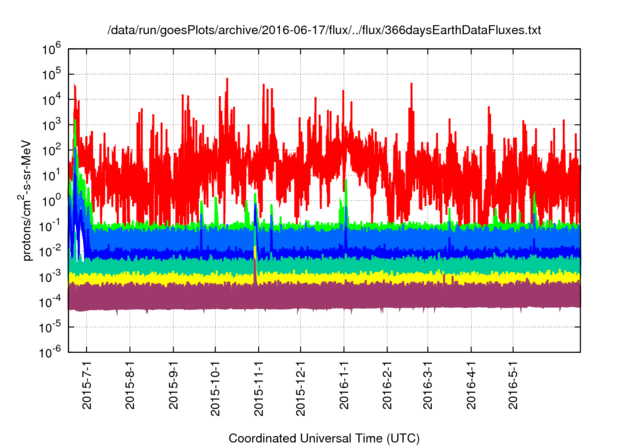Viewport: 640px width, 448px height.
Task: Click the y-axis label protons/cm²-s-sr-MeV
Action: coord(26,200)
